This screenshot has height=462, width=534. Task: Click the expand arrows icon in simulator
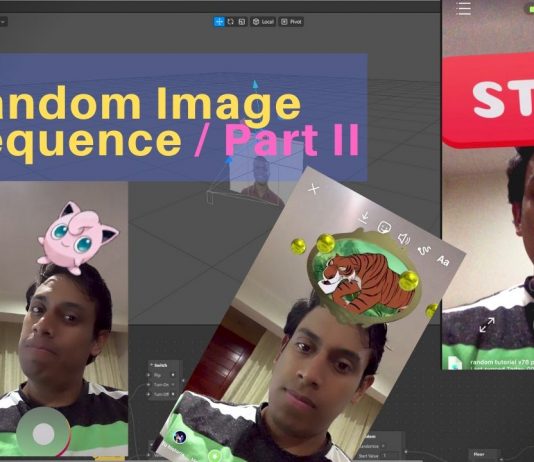(487, 325)
